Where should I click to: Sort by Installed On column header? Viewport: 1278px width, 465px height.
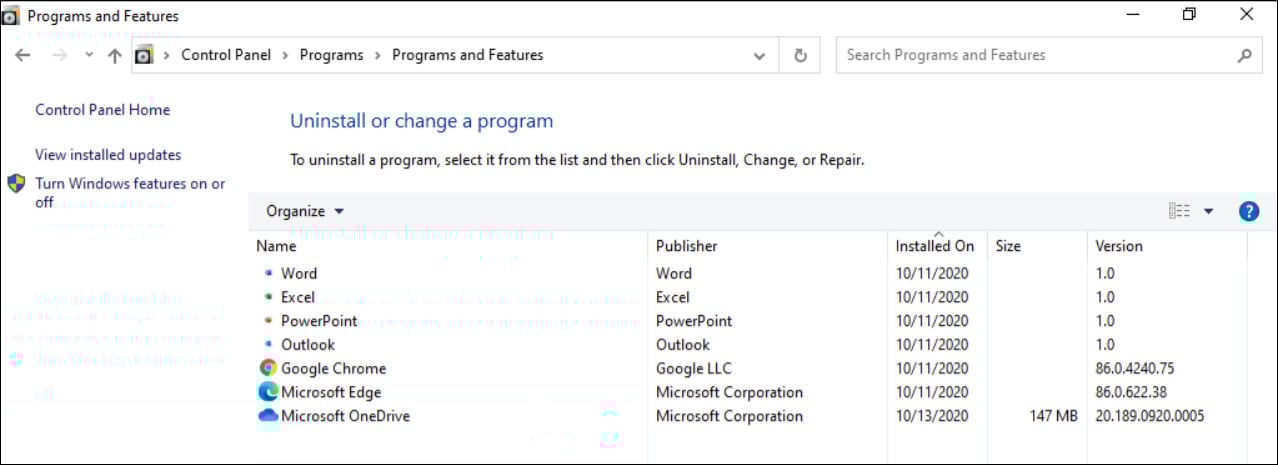coord(937,246)
